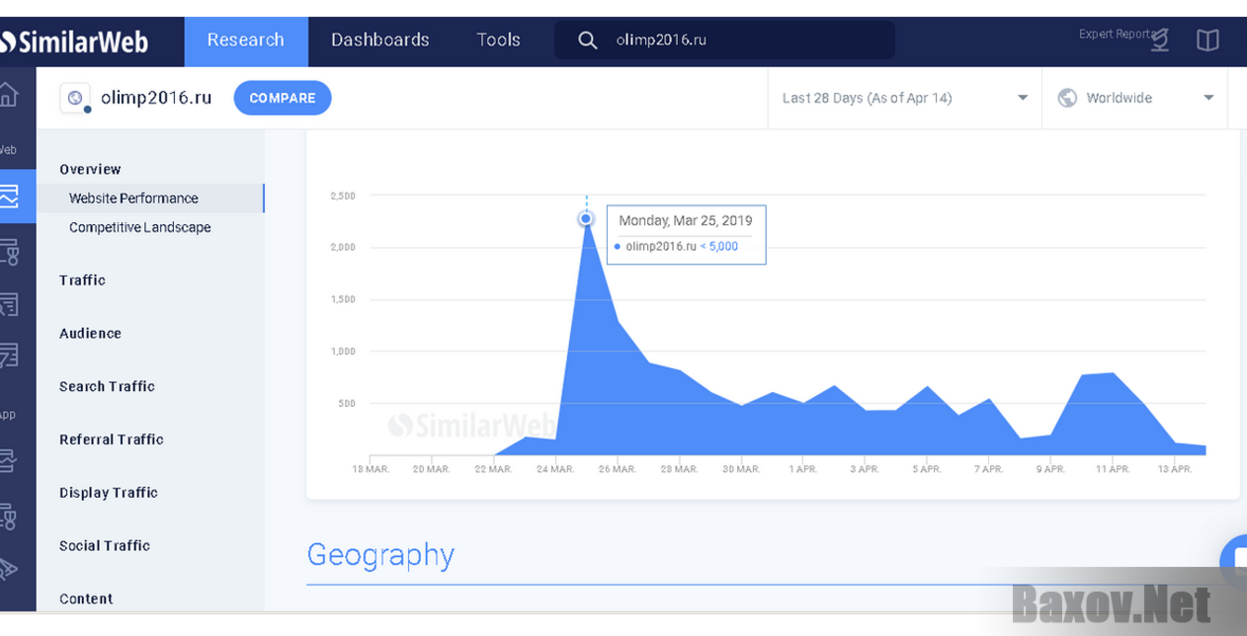Click the '< 5,000' value in tooltip

point(719,246)
